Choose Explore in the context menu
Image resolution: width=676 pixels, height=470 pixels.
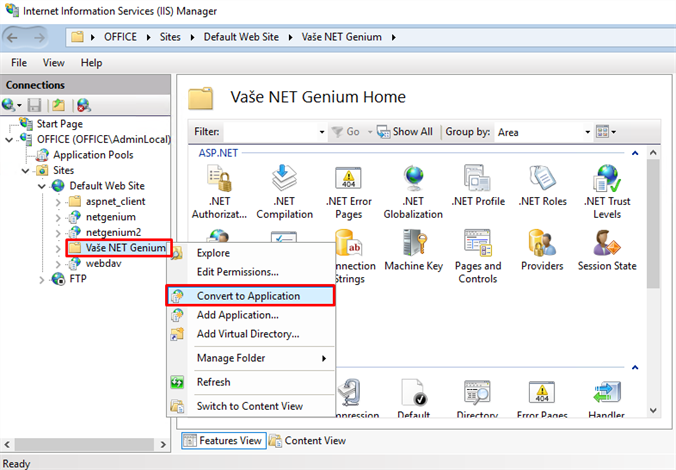coord(250,253)
